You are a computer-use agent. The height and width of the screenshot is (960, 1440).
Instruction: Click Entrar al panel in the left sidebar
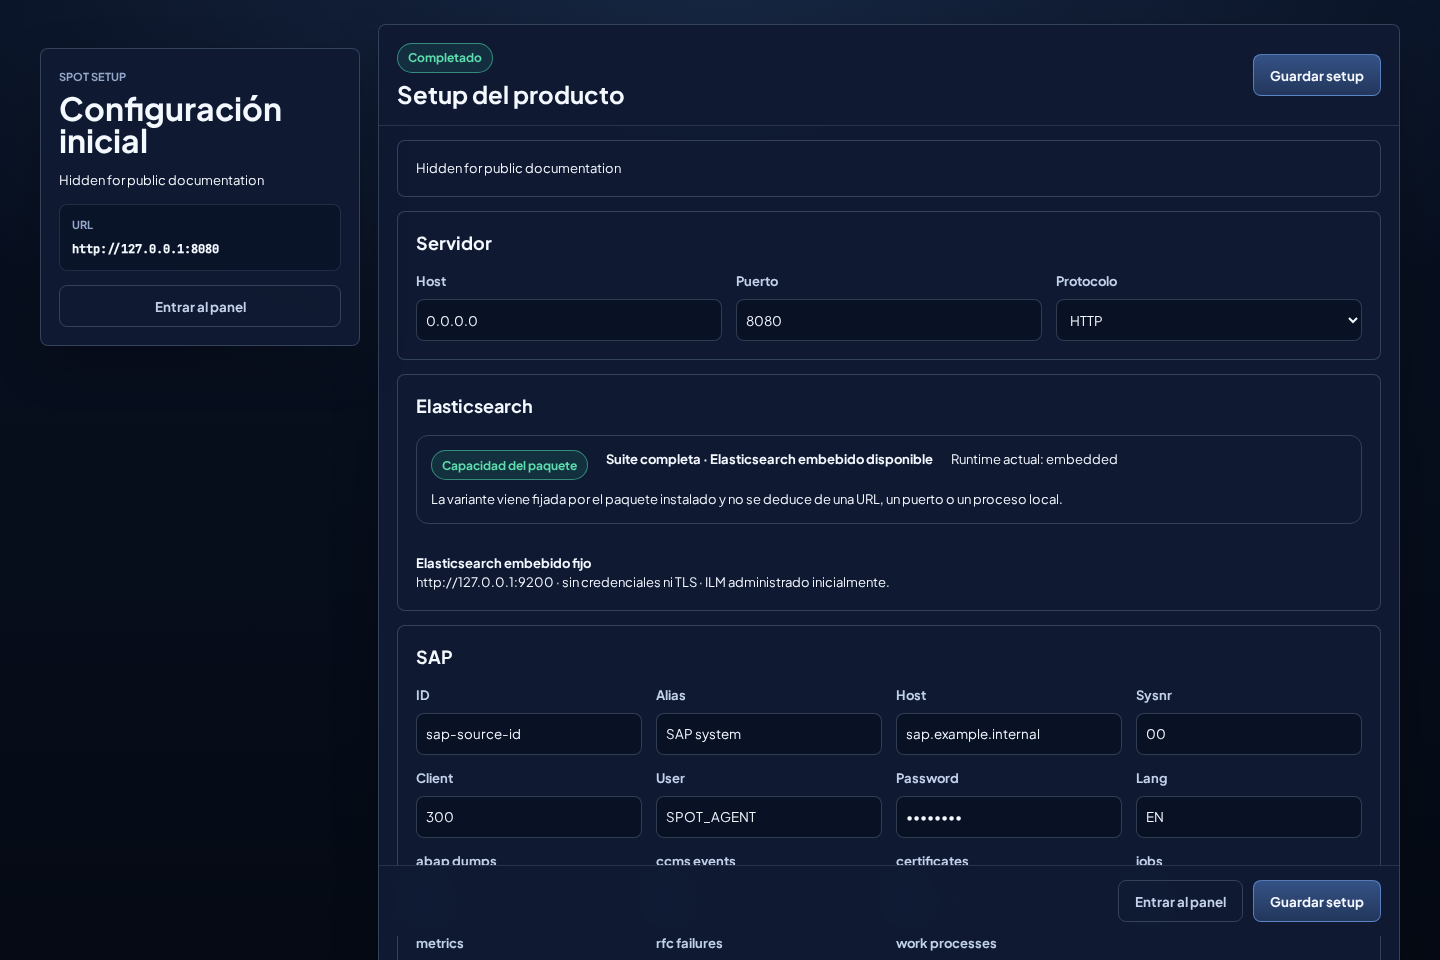(x=200, y=306)
